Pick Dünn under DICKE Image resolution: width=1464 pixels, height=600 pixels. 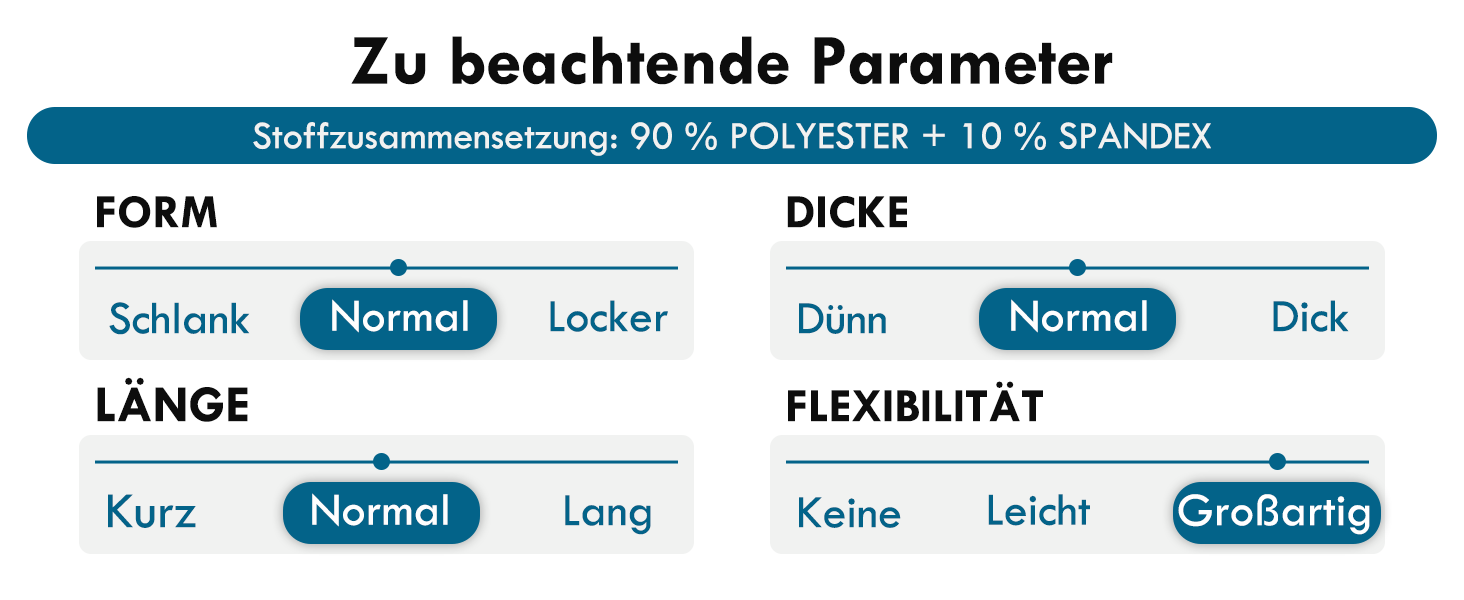coord(842,320)
